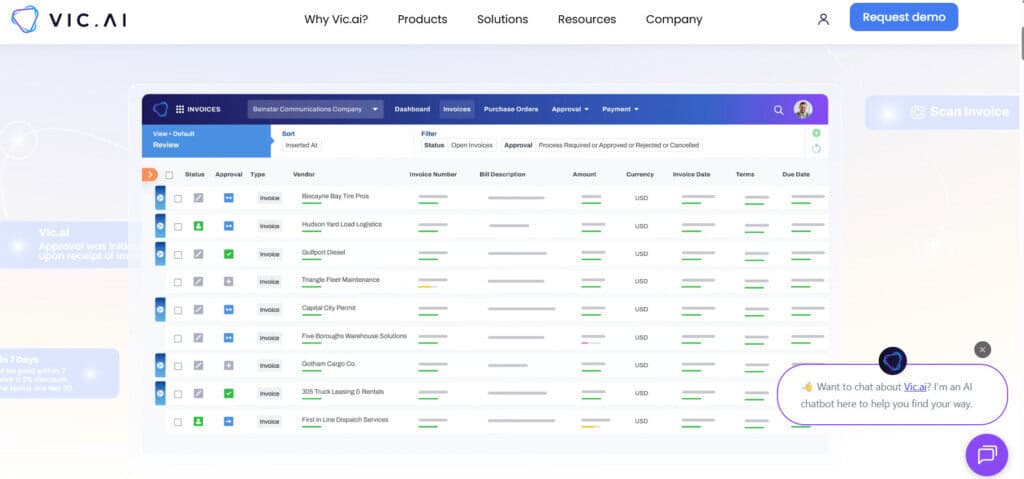Open the purple chat bubble icon

point(986,455)
